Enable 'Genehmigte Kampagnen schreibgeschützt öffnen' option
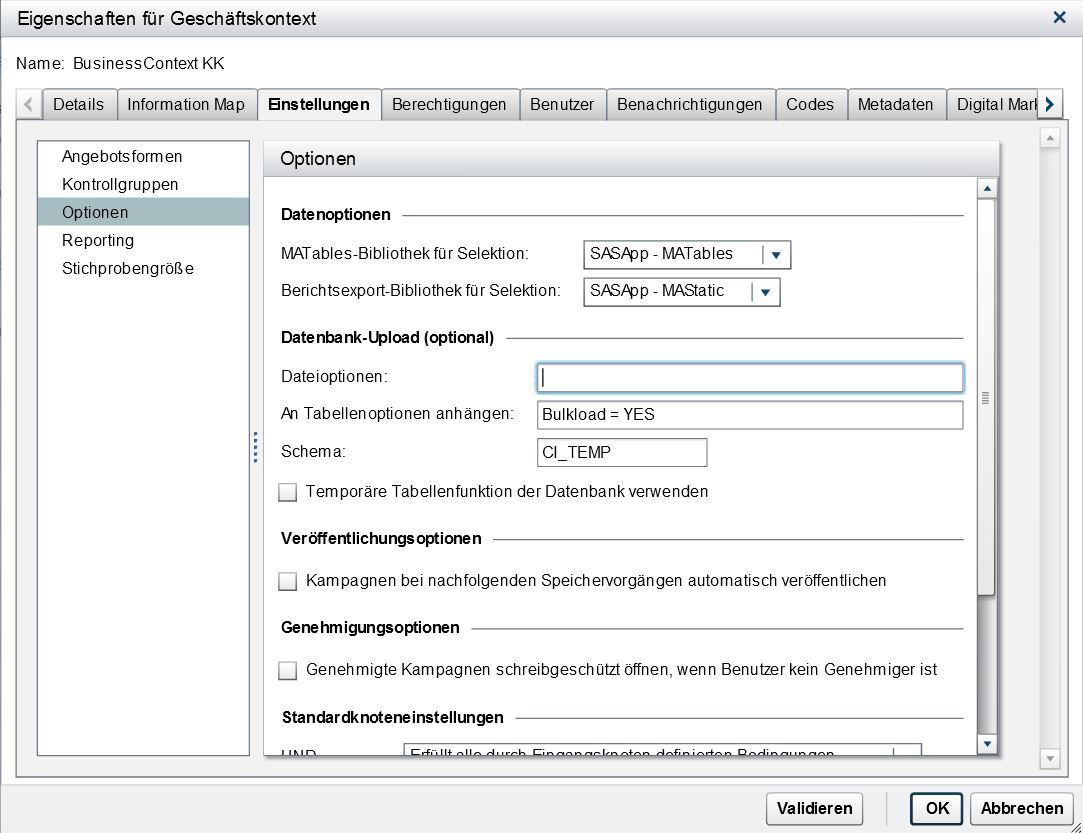Screen dimensions: 1083x833 point(288,670)
